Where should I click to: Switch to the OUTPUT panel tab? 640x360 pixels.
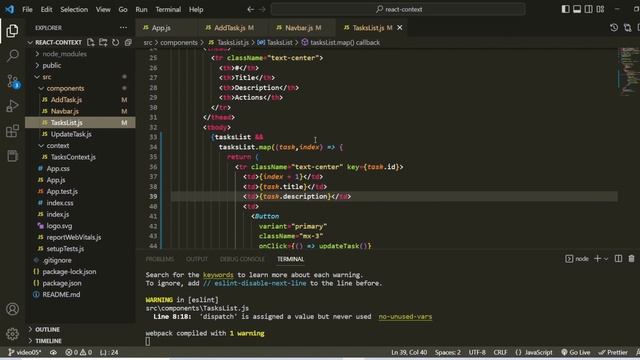pos(197,259)
